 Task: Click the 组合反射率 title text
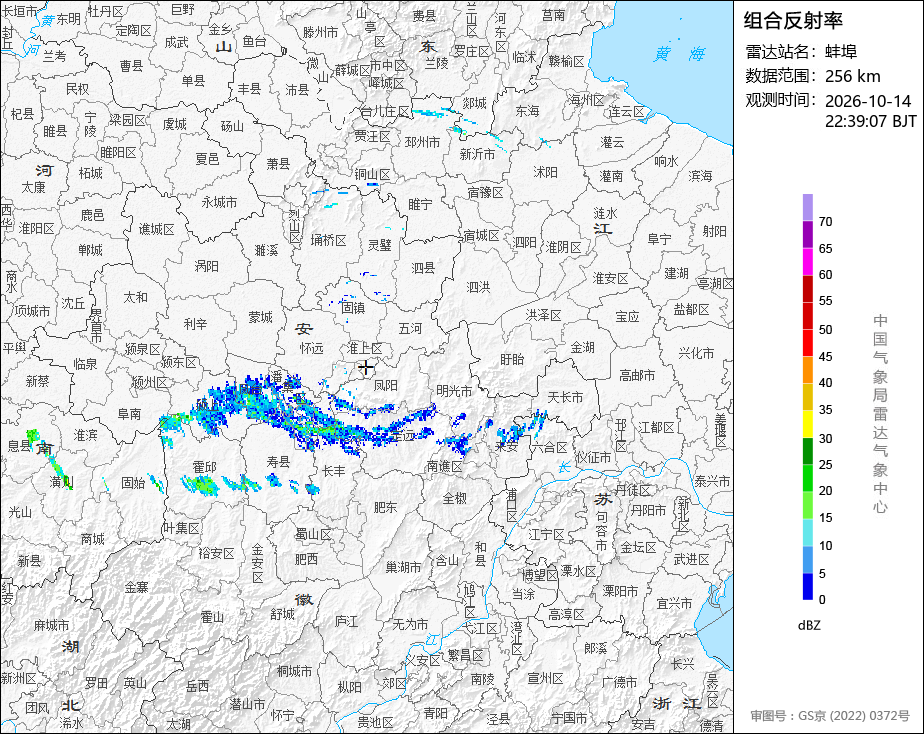(x=793, y=21)
